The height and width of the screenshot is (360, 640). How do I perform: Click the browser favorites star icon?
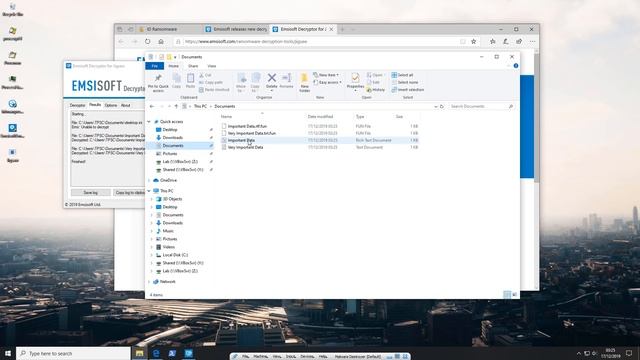tap(473, 42)
